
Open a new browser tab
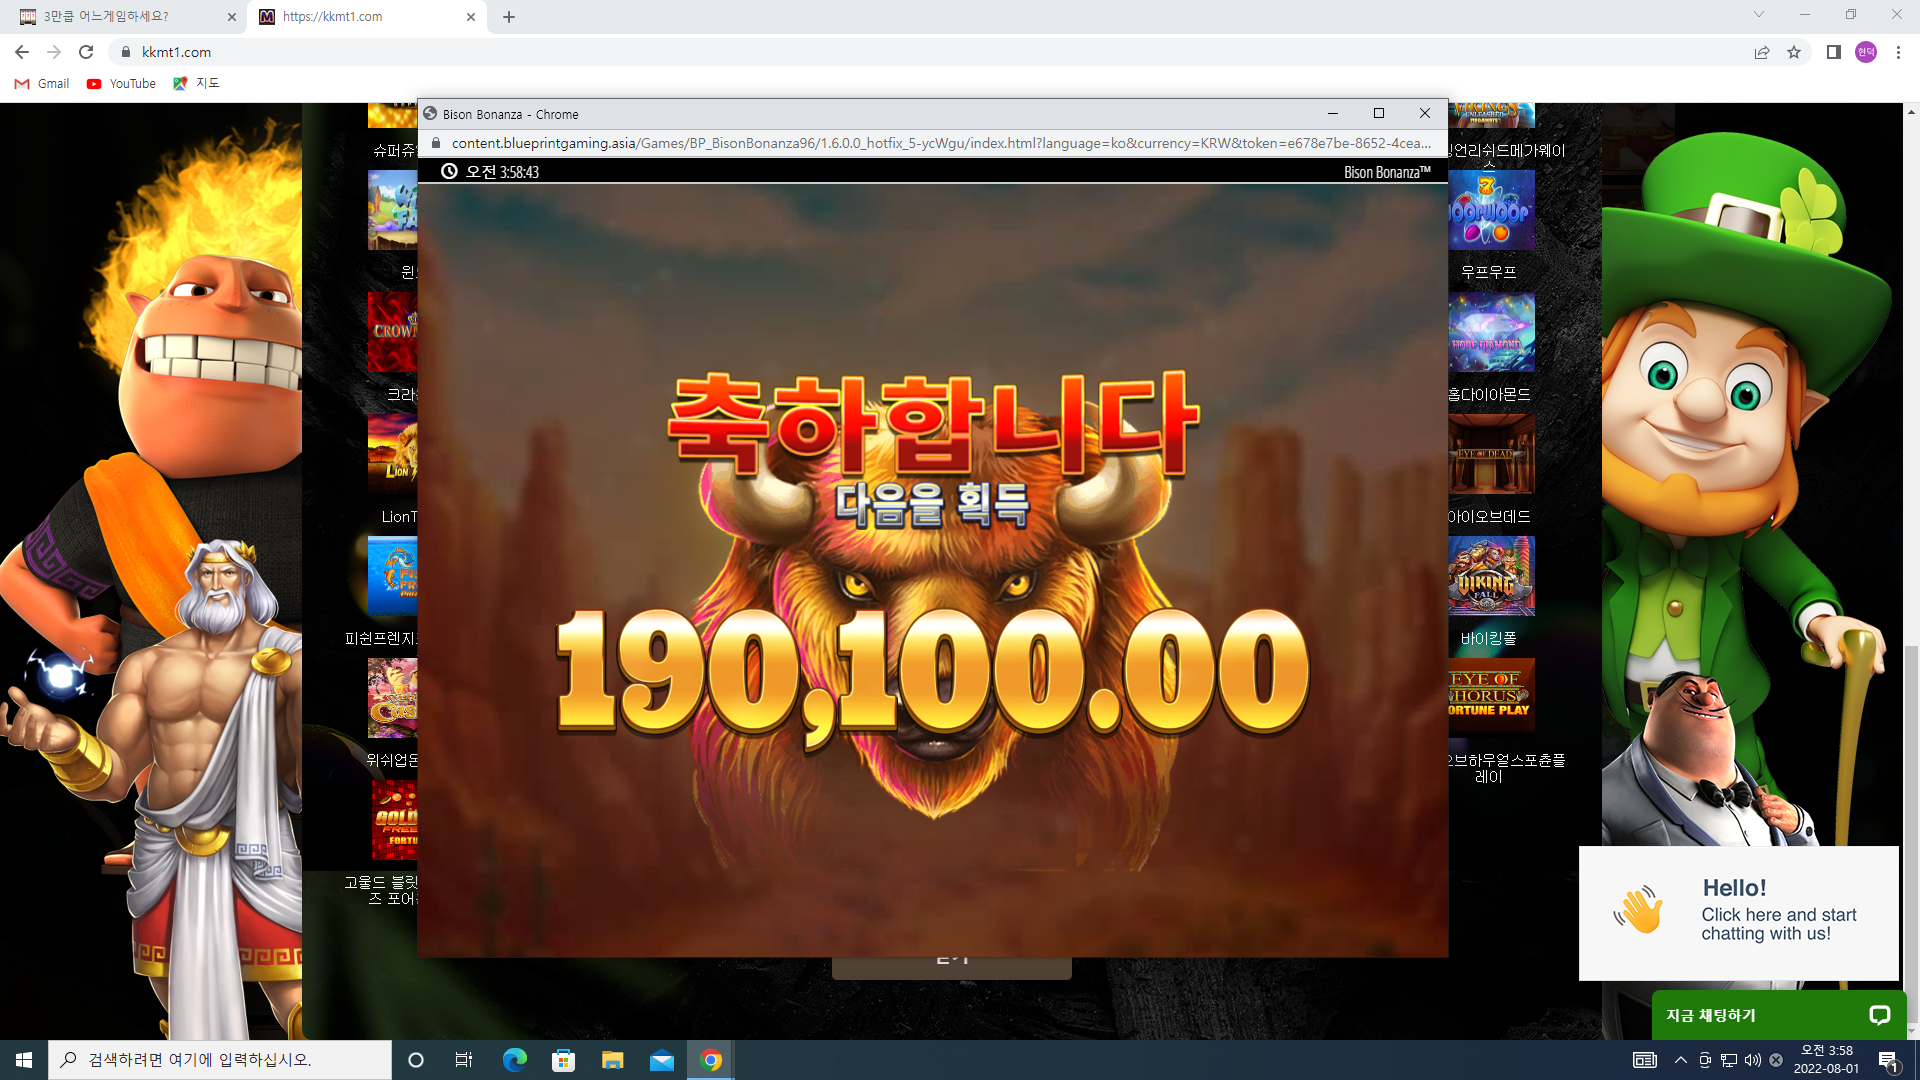(509, 17)
